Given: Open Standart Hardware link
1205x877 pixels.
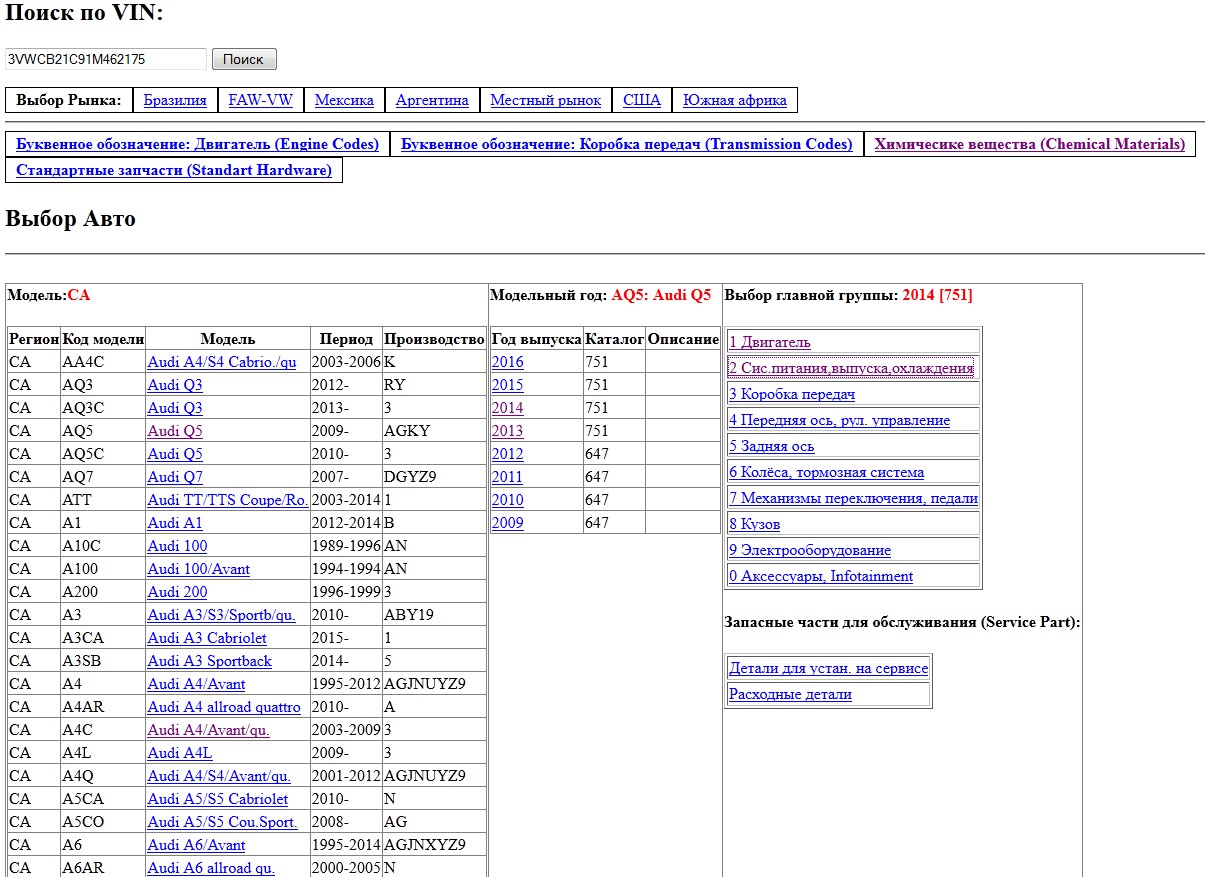Looking at the screenshot, I should [174, 170].
